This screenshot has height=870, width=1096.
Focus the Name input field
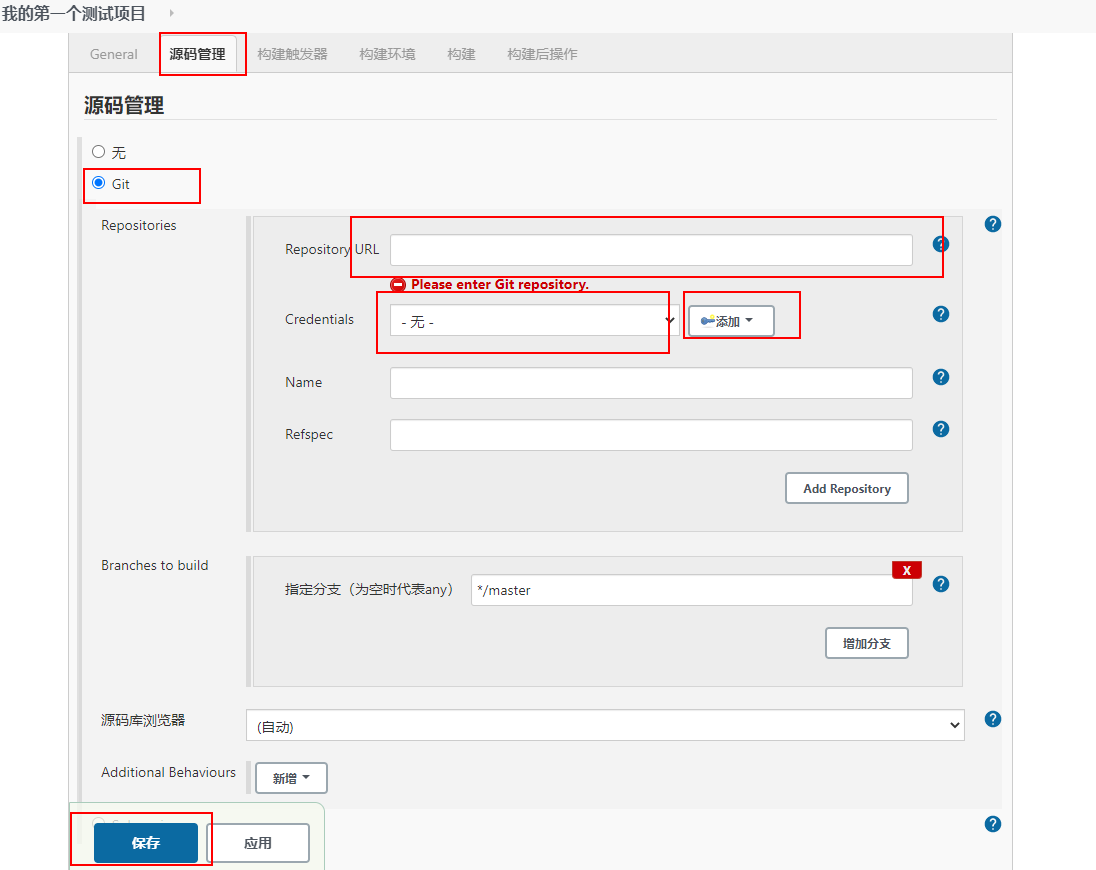651,383
